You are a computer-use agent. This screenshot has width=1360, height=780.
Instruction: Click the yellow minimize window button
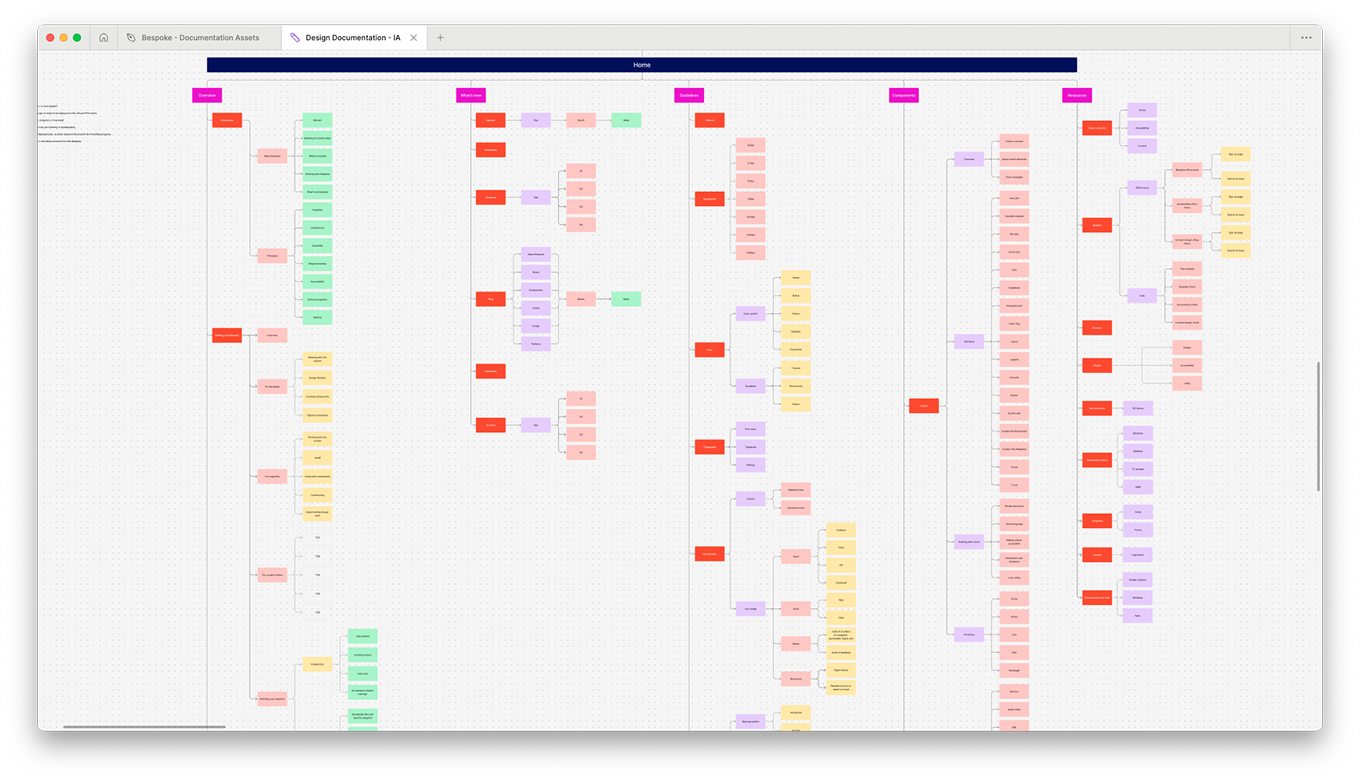click(x=63, y=38)
